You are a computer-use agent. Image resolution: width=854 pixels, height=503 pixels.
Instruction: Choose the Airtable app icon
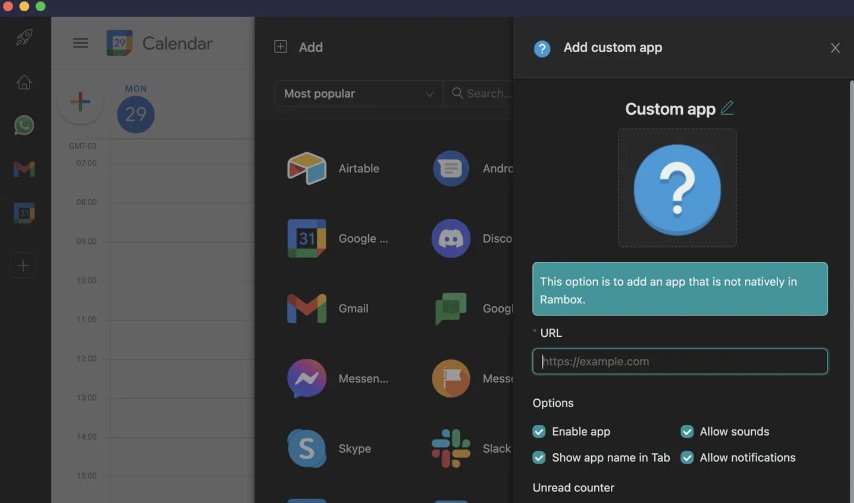coord(307,168)
